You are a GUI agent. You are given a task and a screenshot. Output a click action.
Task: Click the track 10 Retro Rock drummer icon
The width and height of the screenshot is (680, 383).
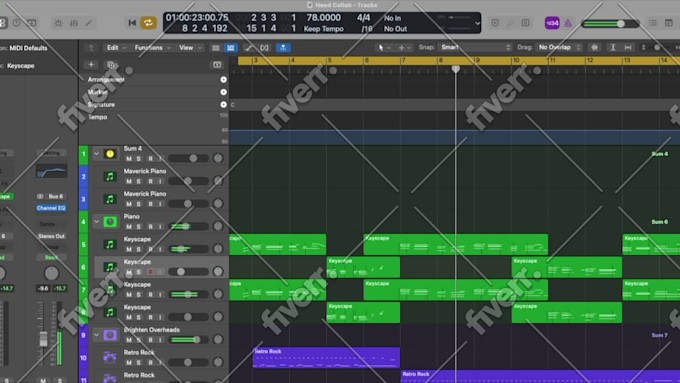tap(110, 358)
